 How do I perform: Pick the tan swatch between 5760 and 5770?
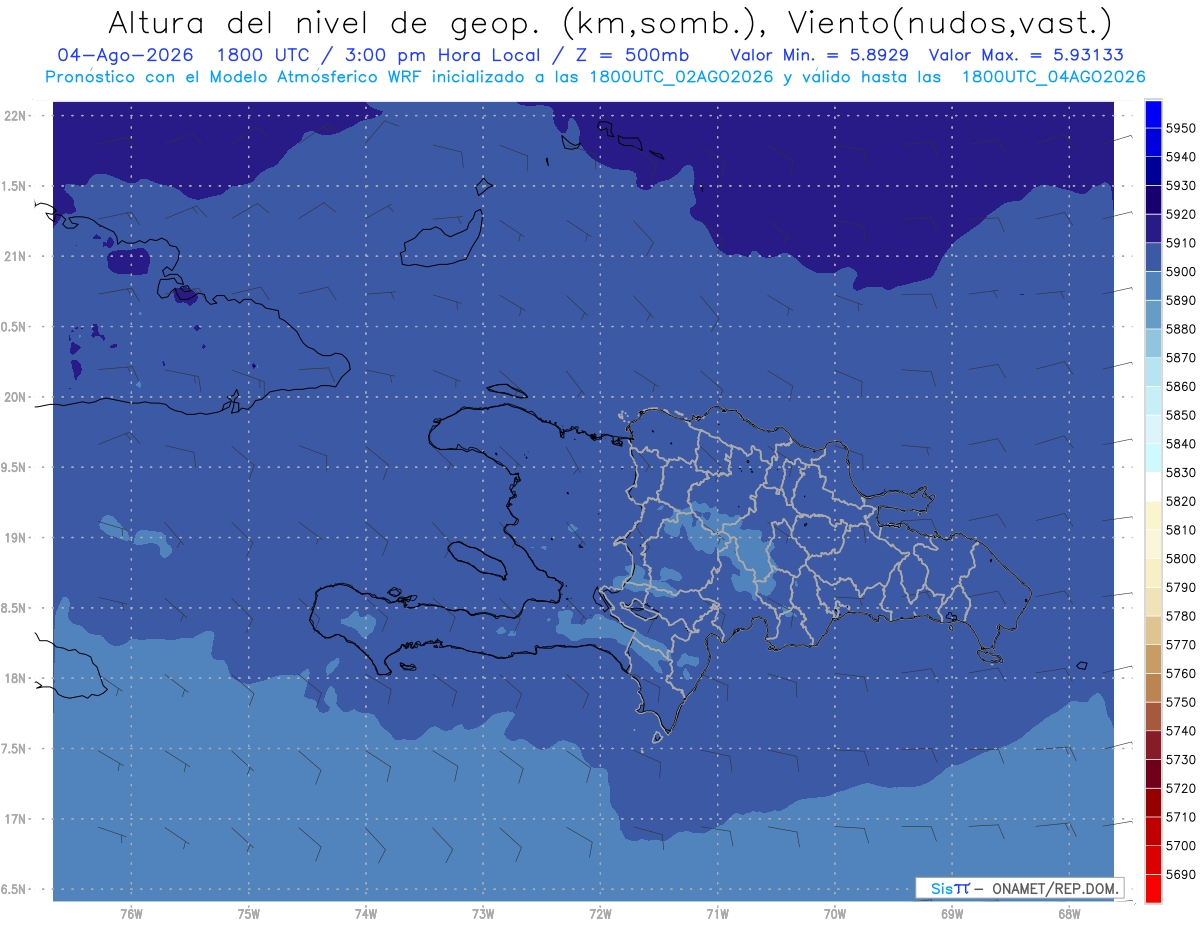tap(1153, 659)
